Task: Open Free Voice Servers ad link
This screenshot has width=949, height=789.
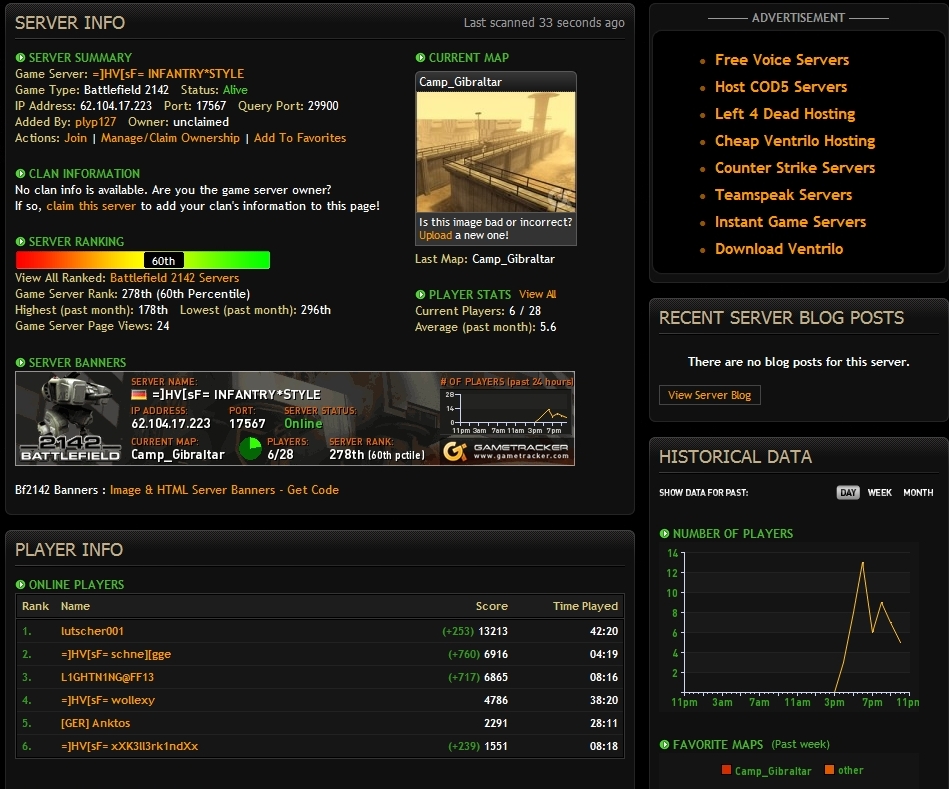Action: [782, 60]
